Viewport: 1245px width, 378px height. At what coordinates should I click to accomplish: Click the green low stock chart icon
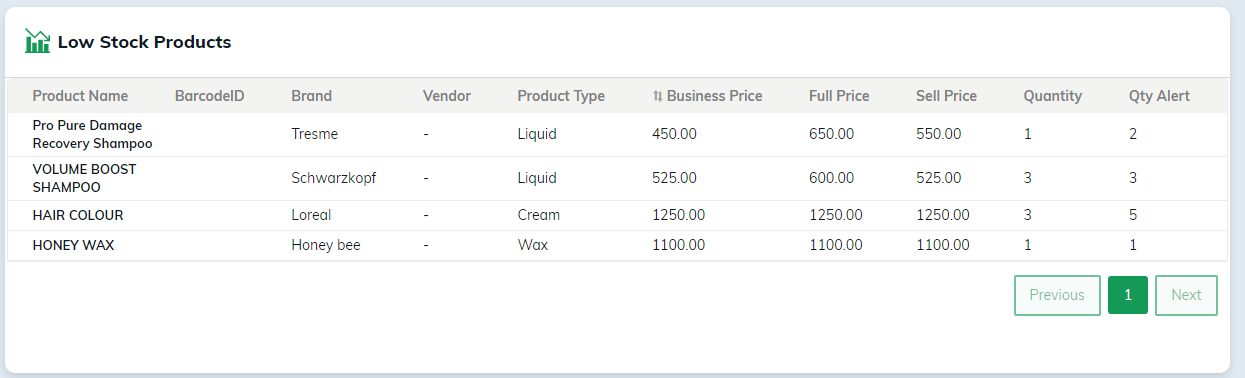[37, 41]
